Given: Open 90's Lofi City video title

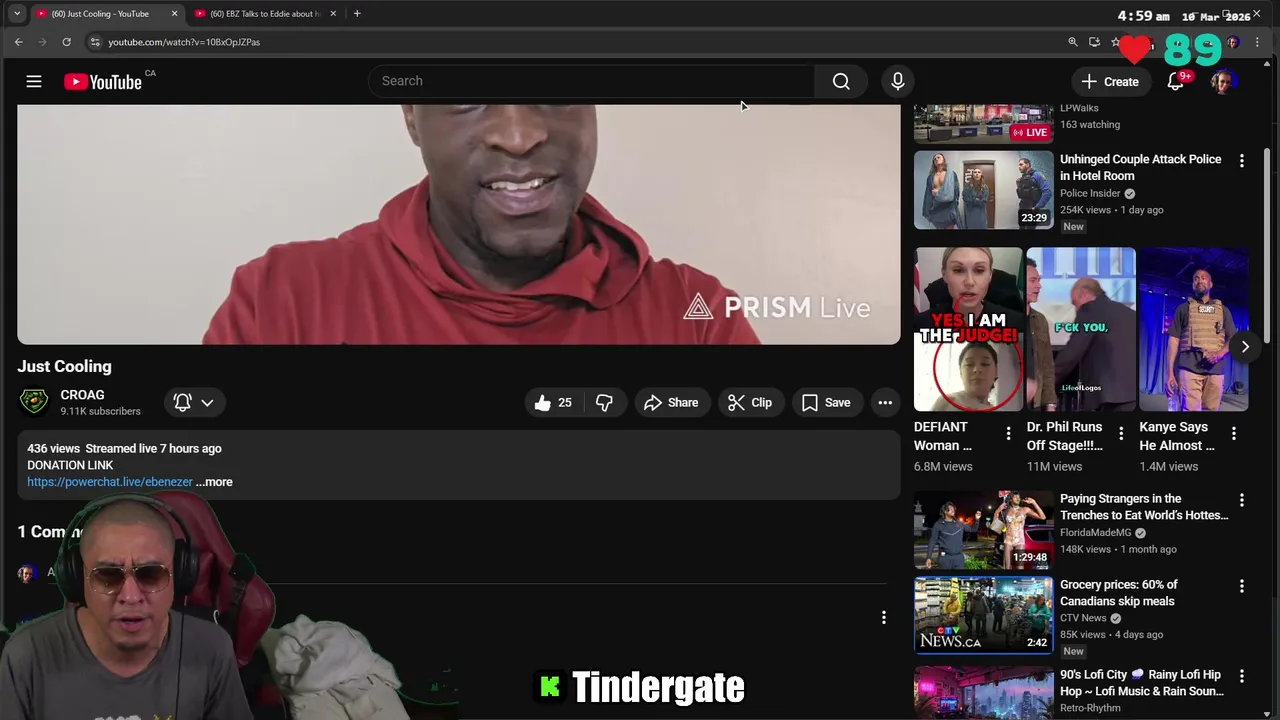Looking at the screenshot, I should (x=1142, y=683).
